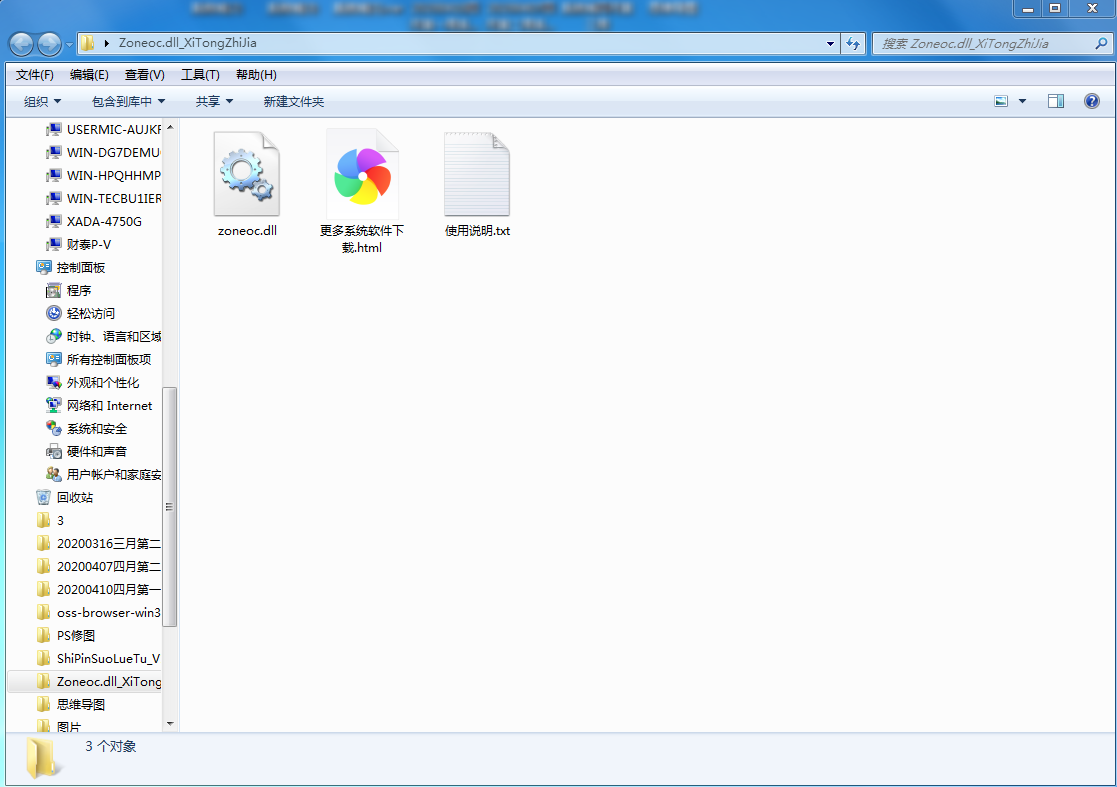Select the oss-browser-win3 folder
The width and height of the screenshot is (1117, 787).
(98, 613)
